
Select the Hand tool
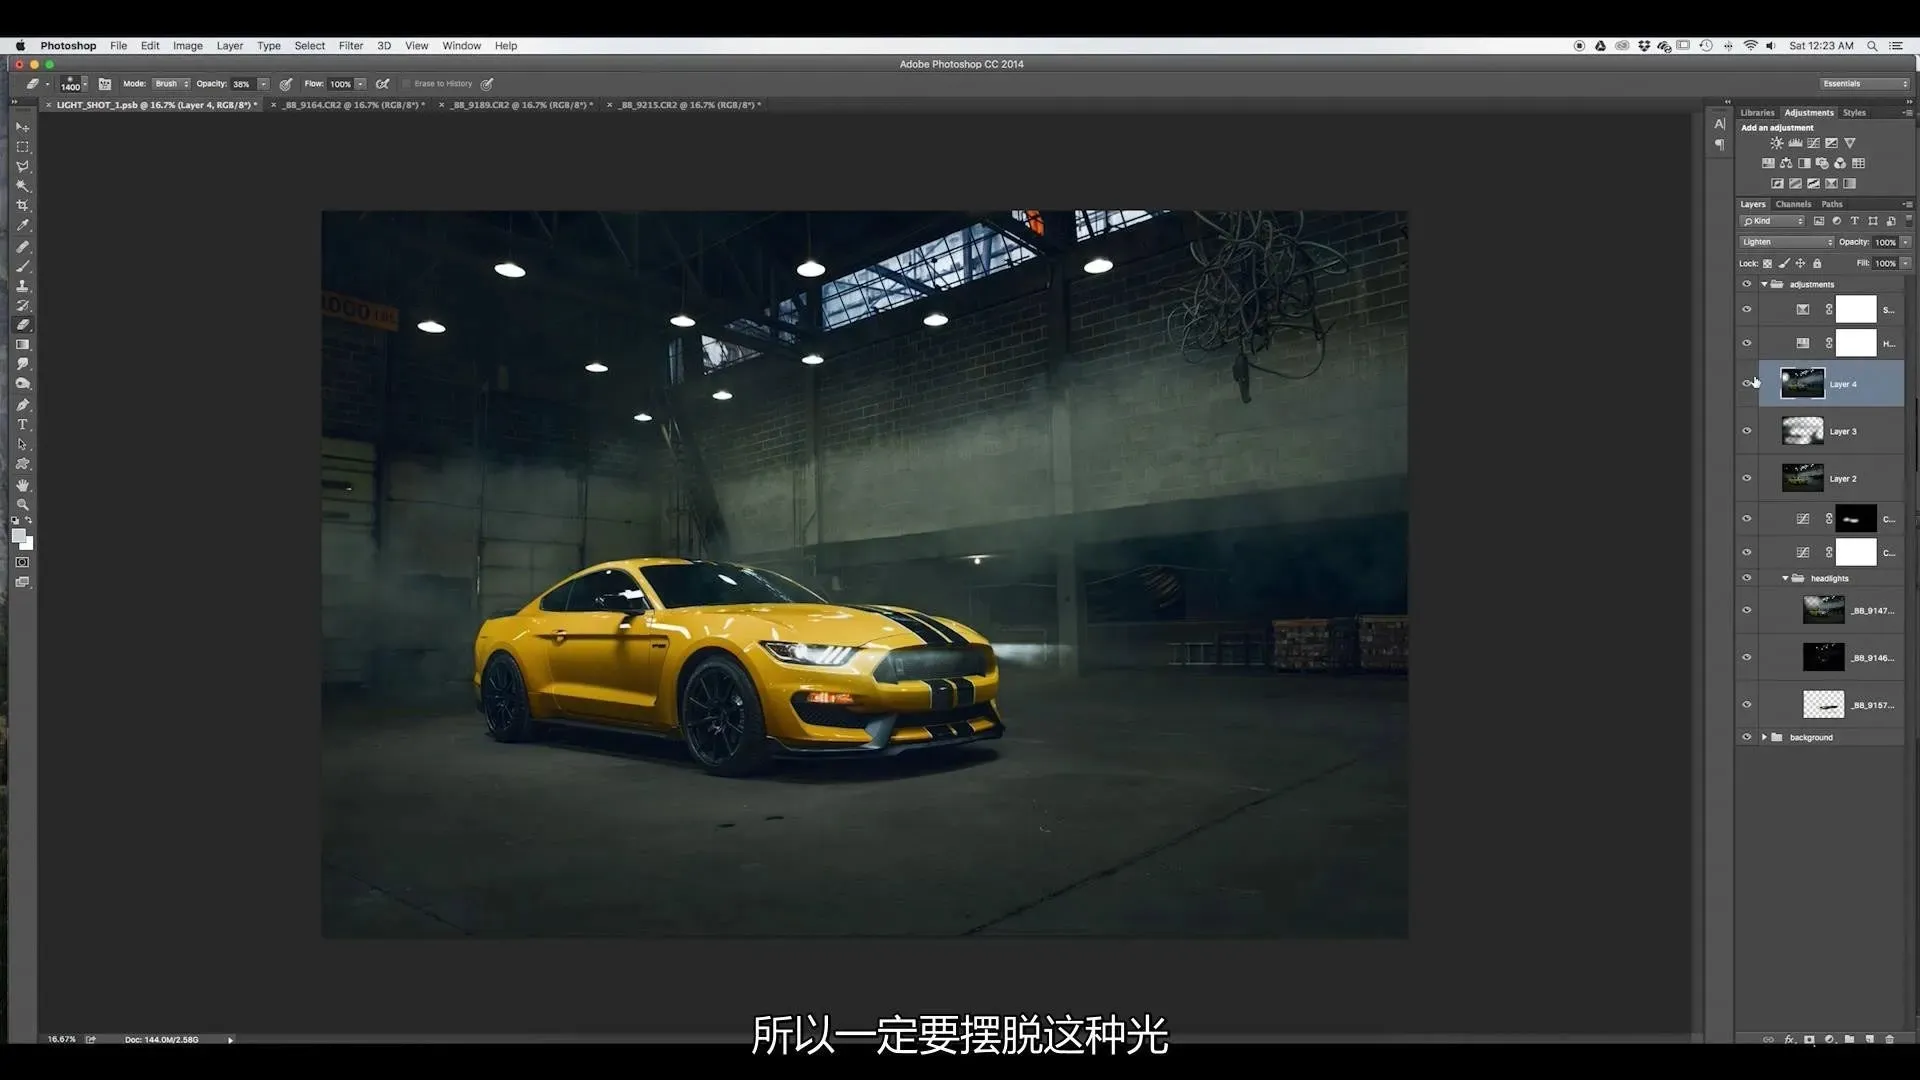click(x=22, y=485)
